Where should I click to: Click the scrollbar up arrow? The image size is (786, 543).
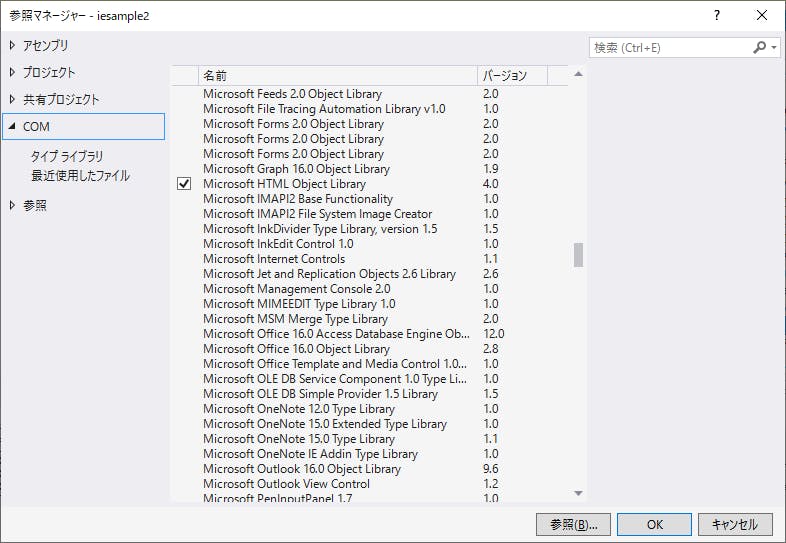[578, 74]
